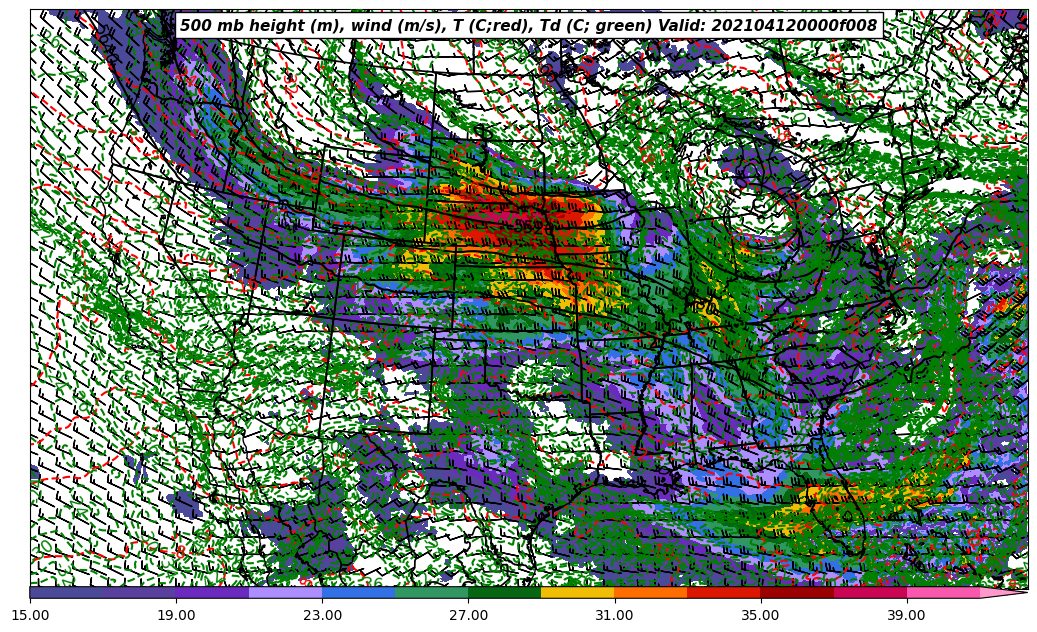Pick the hot pink colorbar segment
The height and width of the screenshot is (632, 1037).
tap(942, 592)
